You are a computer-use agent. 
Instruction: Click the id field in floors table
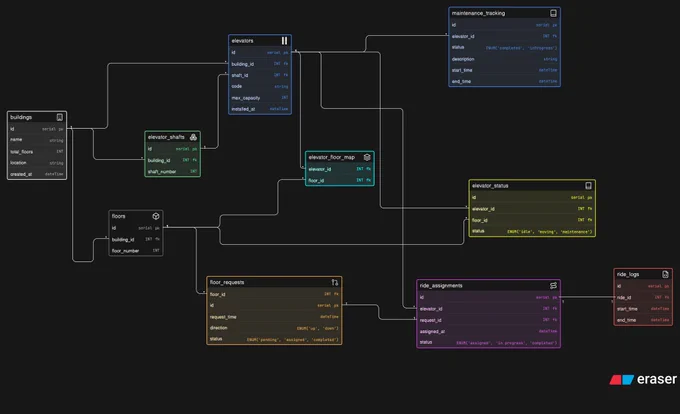(136, 228)
